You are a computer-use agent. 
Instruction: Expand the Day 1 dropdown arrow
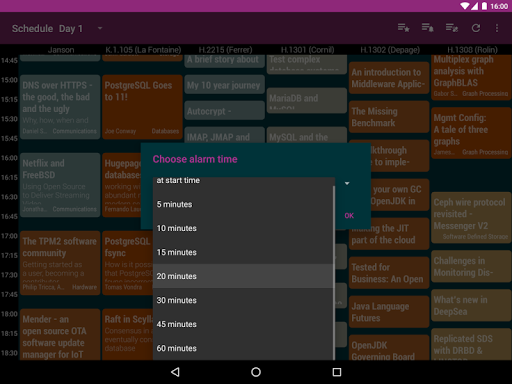click(100, 28)
